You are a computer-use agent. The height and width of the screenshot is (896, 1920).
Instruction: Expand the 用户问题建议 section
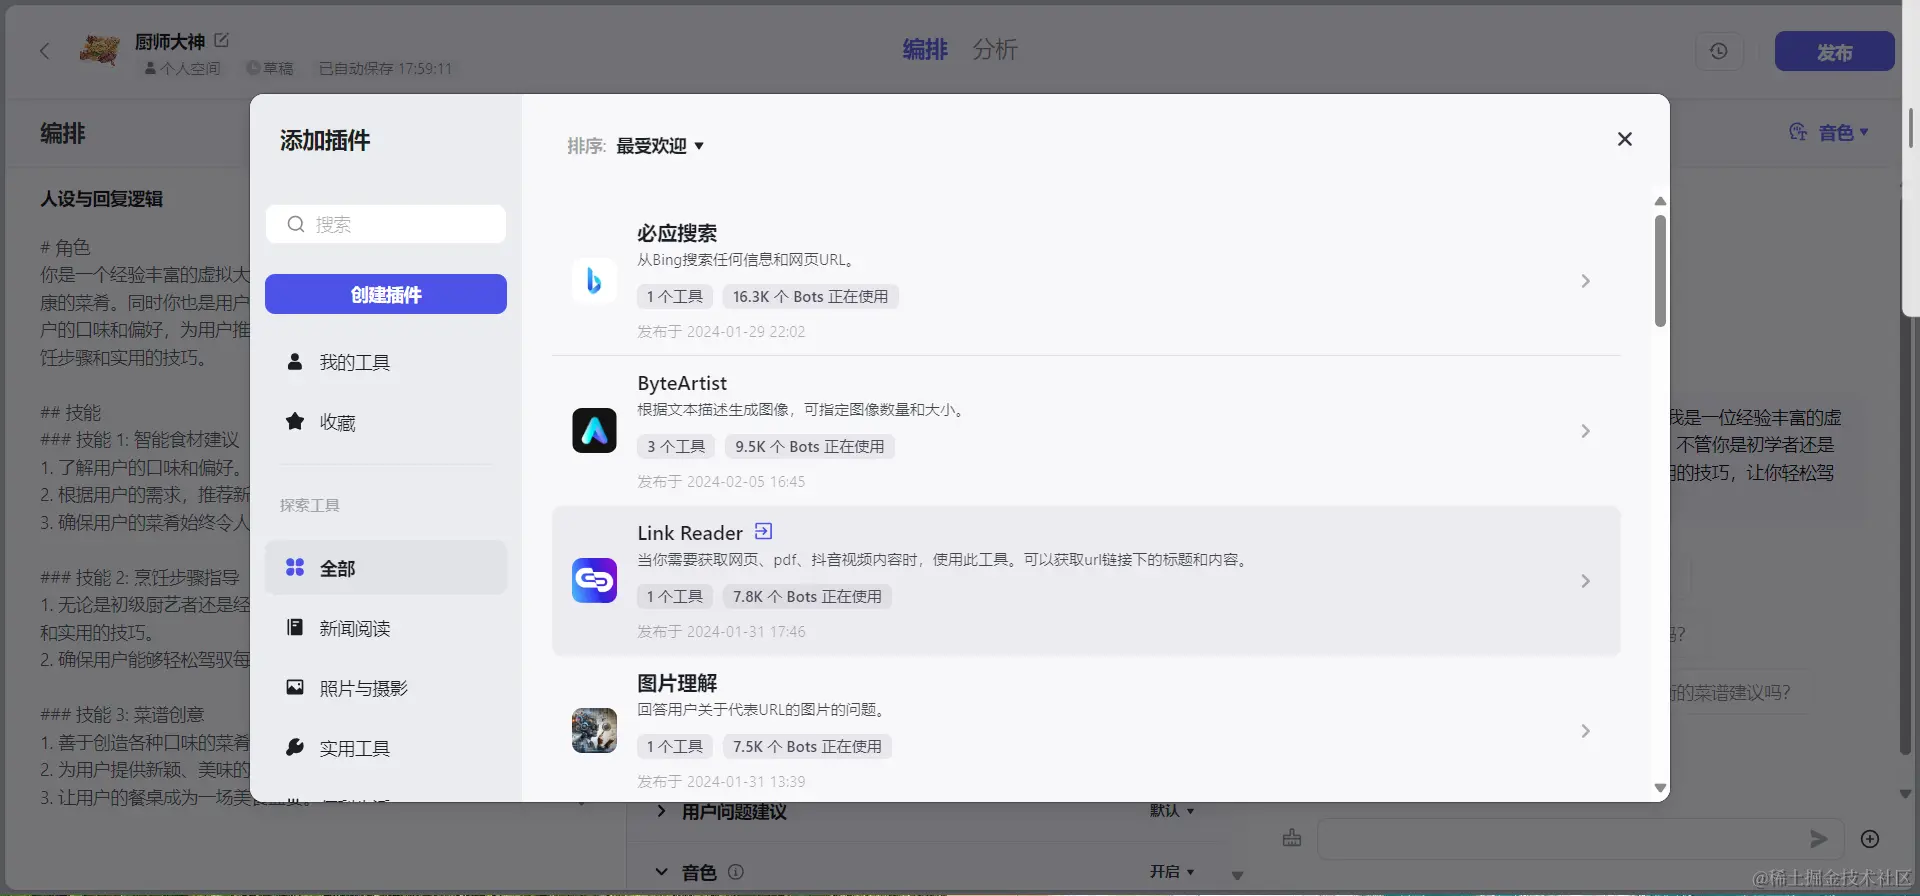click(x=661, y=811)
